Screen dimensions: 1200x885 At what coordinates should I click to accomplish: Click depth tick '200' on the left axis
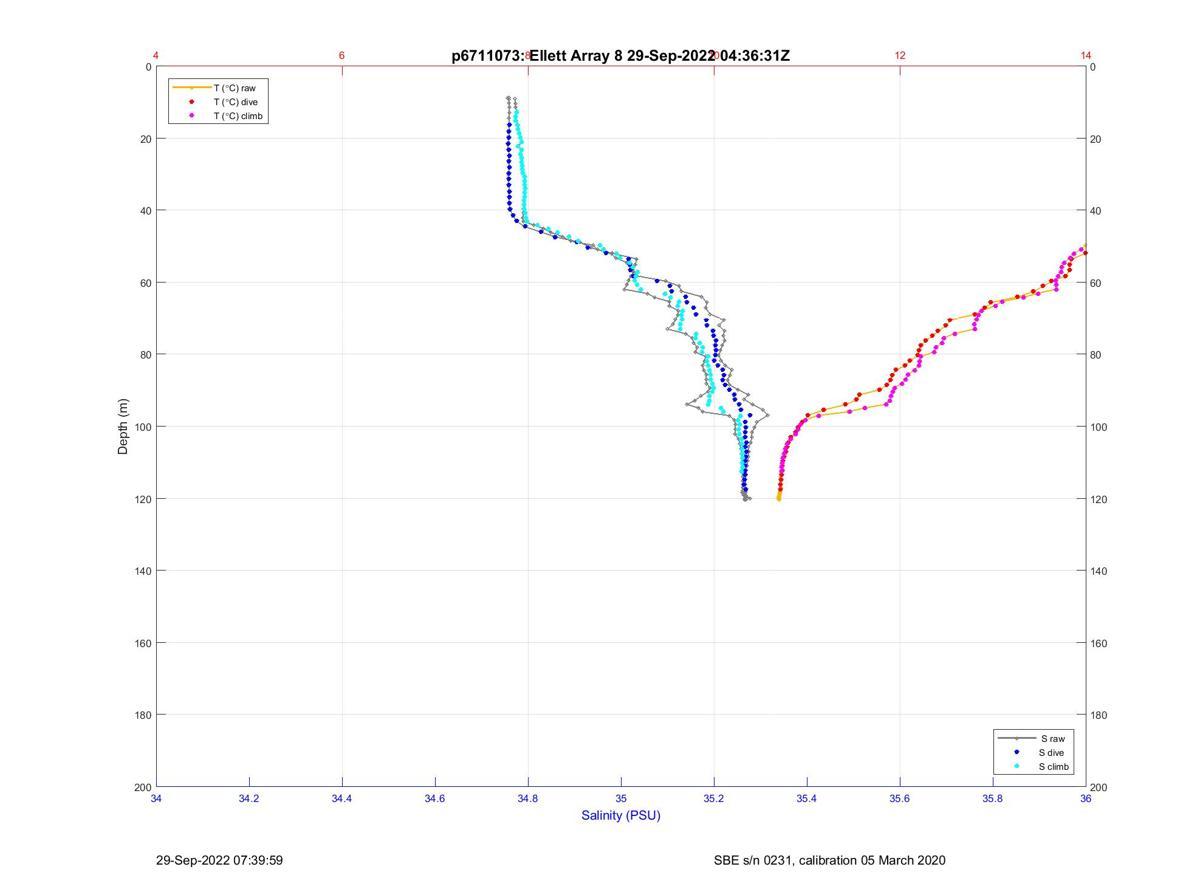142,787
